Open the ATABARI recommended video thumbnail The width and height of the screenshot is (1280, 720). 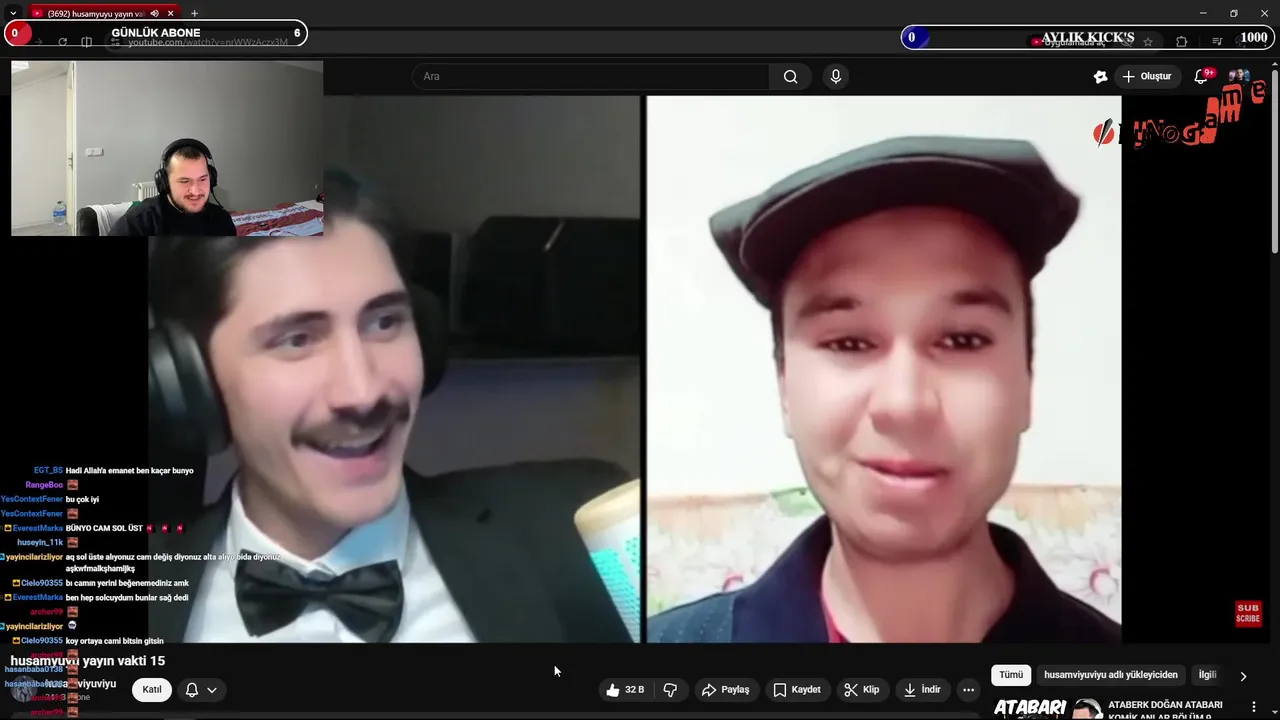point(1044,707)
